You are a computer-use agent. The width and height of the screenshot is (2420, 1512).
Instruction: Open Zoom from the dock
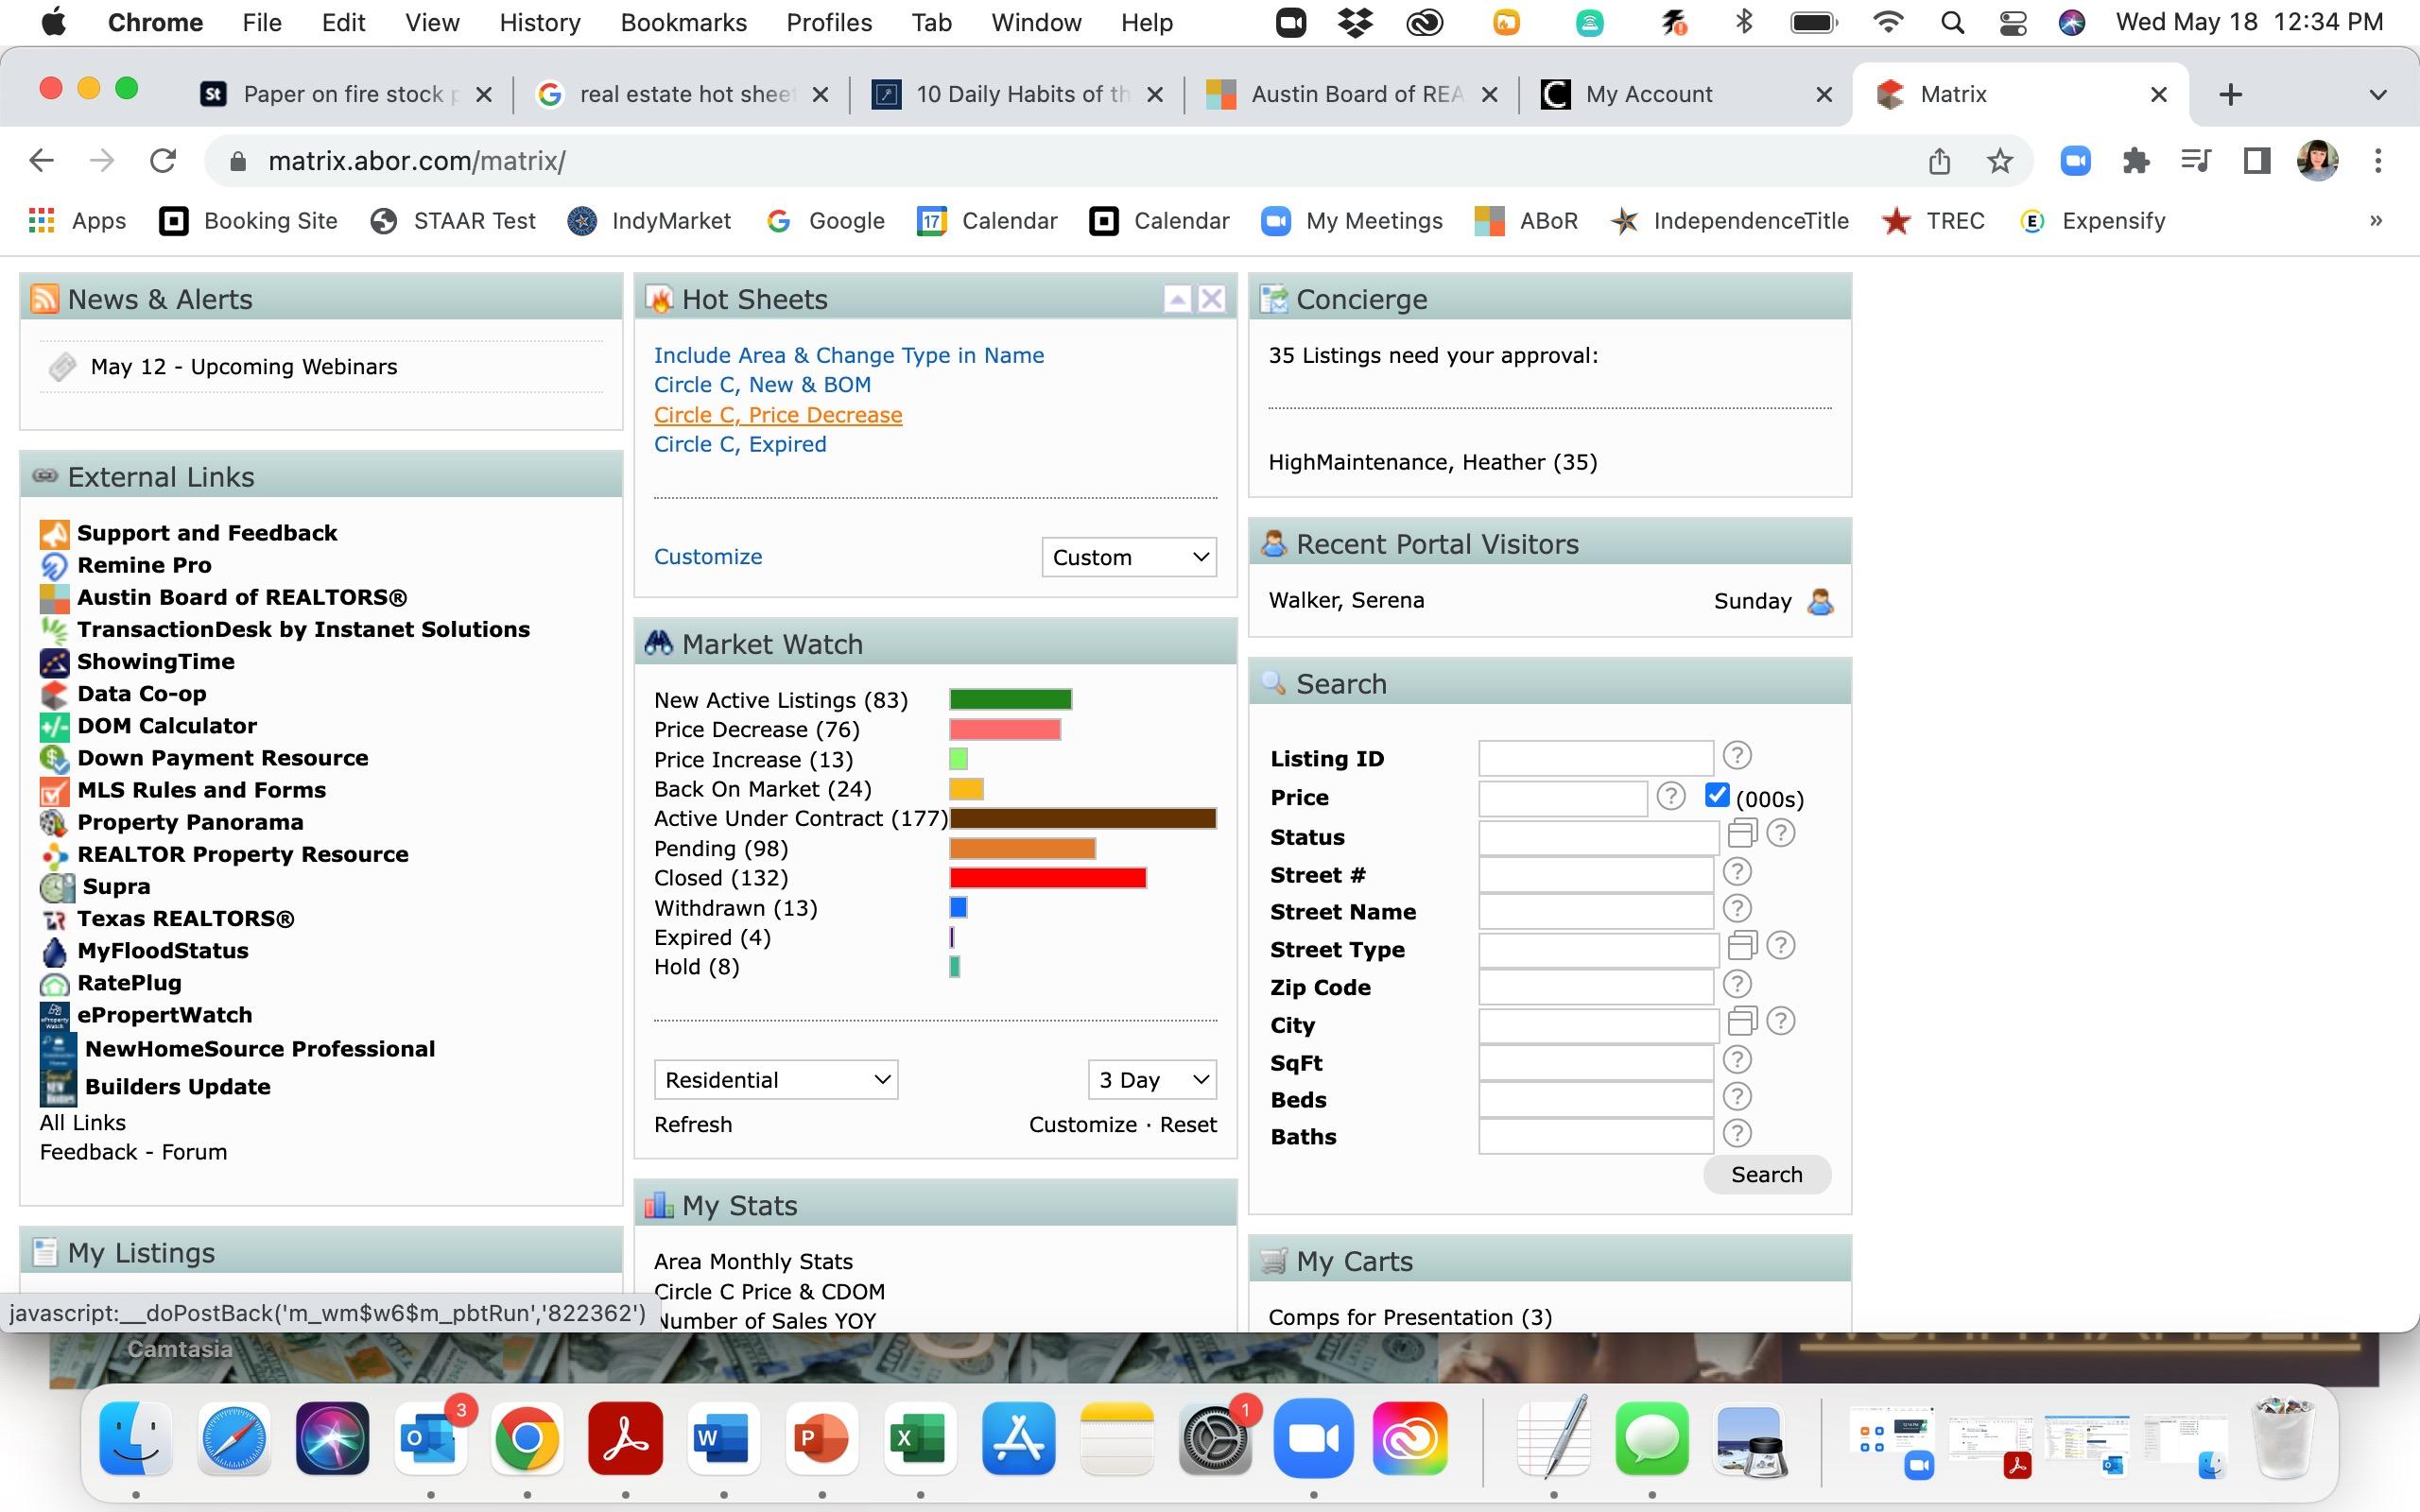pos(1313,1439)
